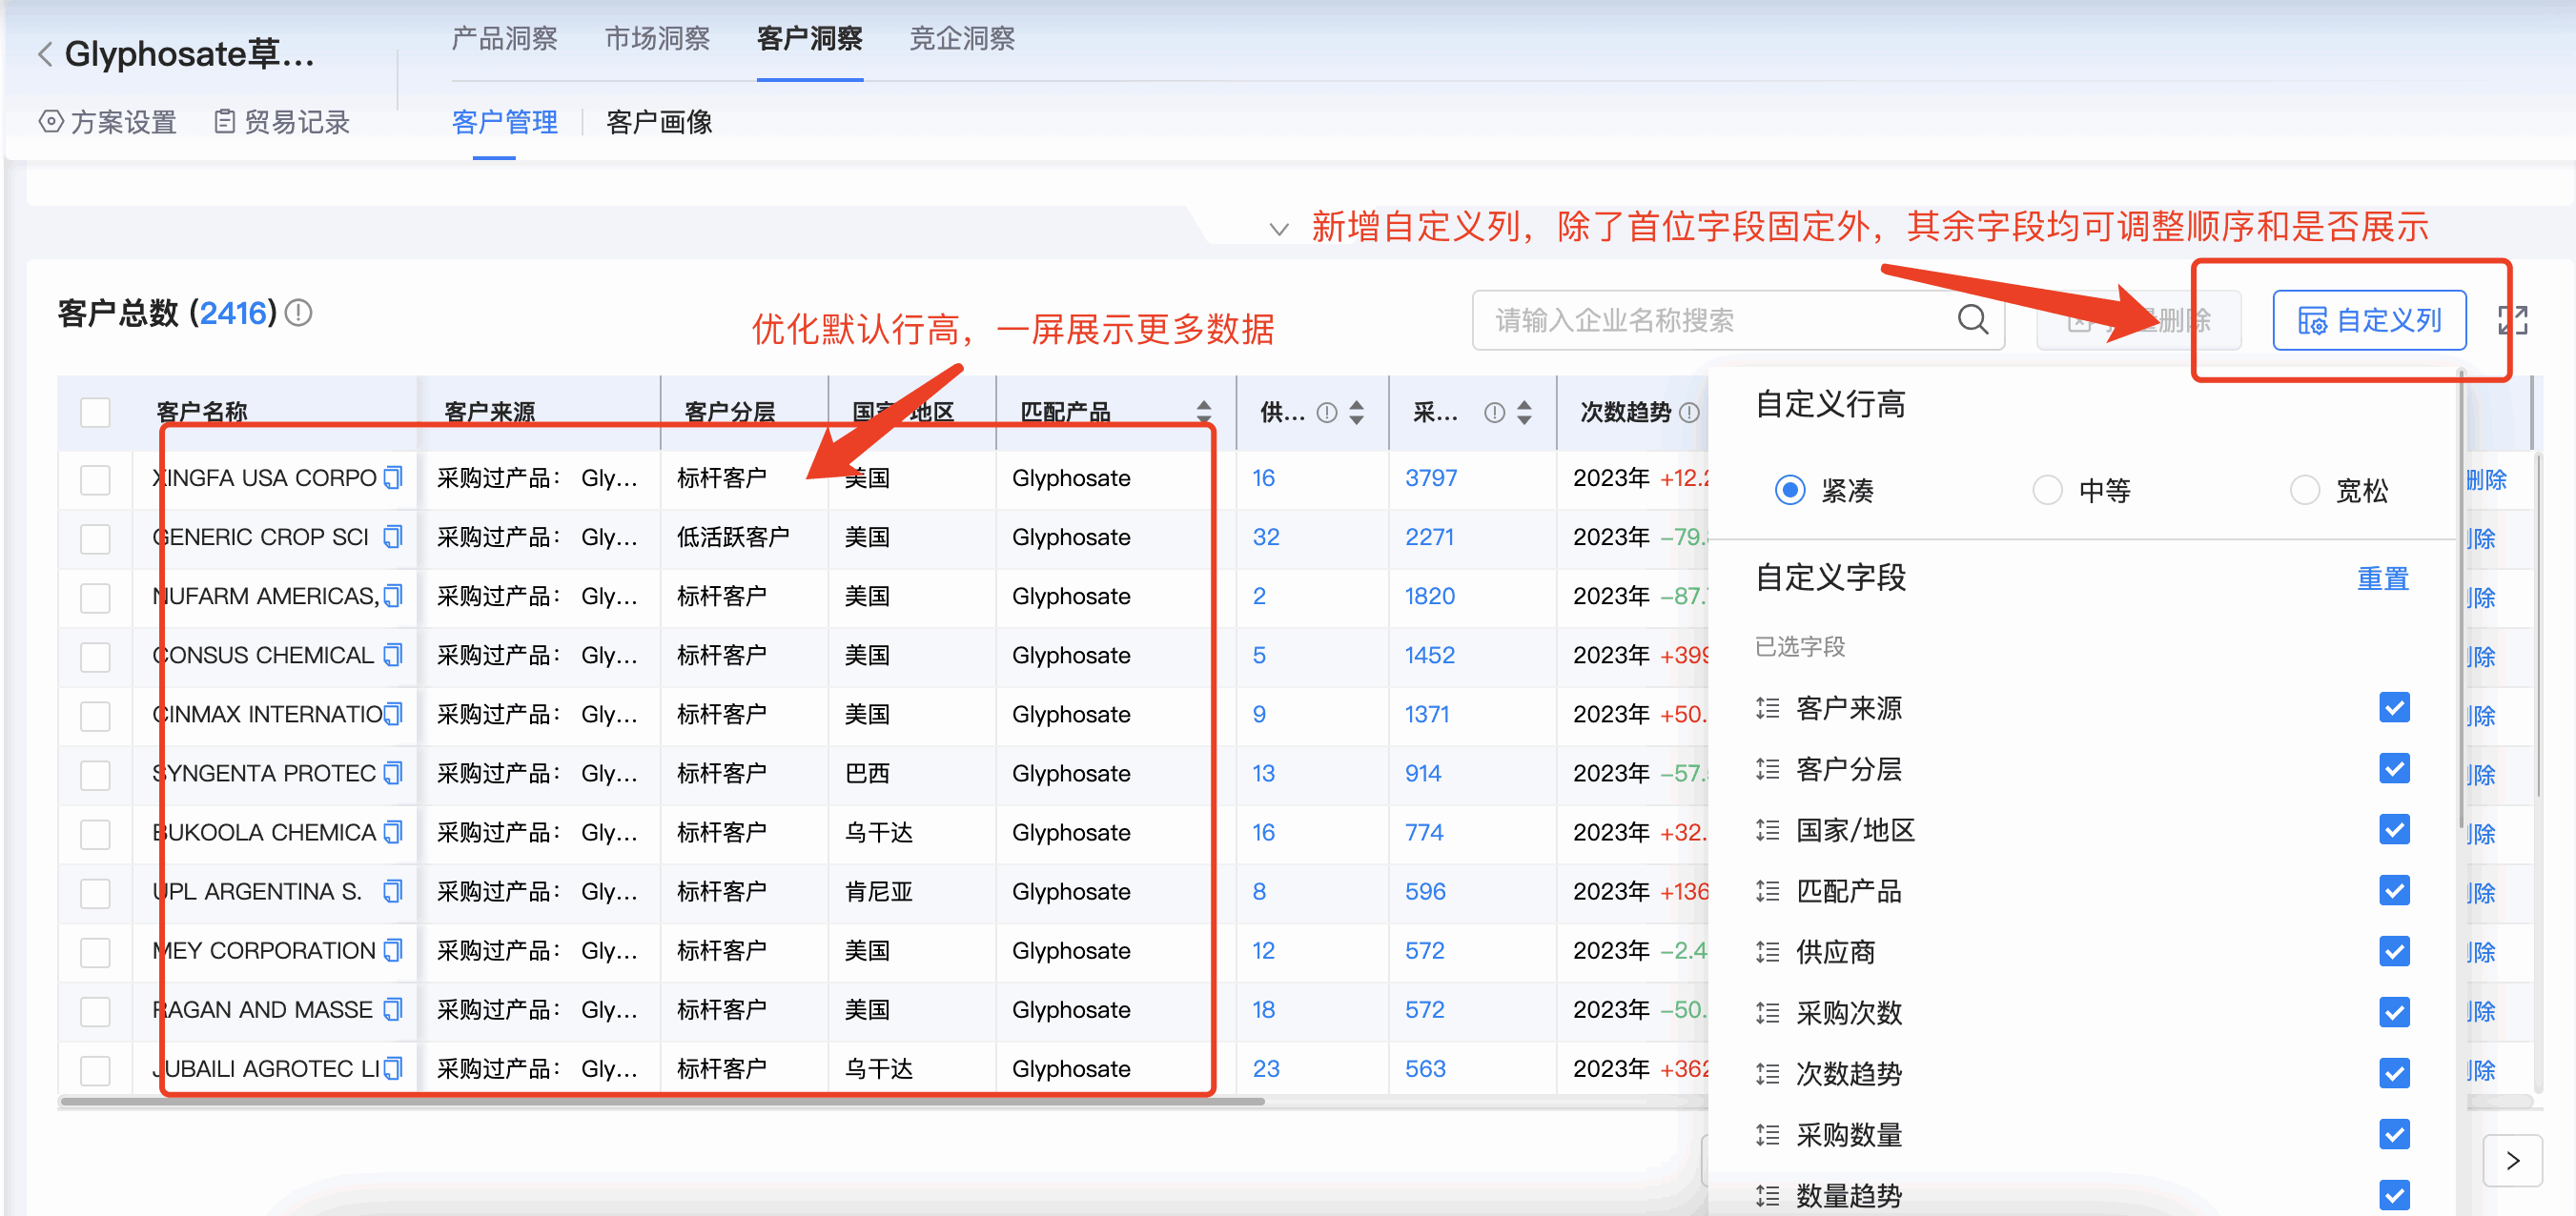Viewport: 2576px width, 1216px height.
Task: Uncheck the 匹配产品 field visibility checkbox
Action: [x=2395, y=890]
